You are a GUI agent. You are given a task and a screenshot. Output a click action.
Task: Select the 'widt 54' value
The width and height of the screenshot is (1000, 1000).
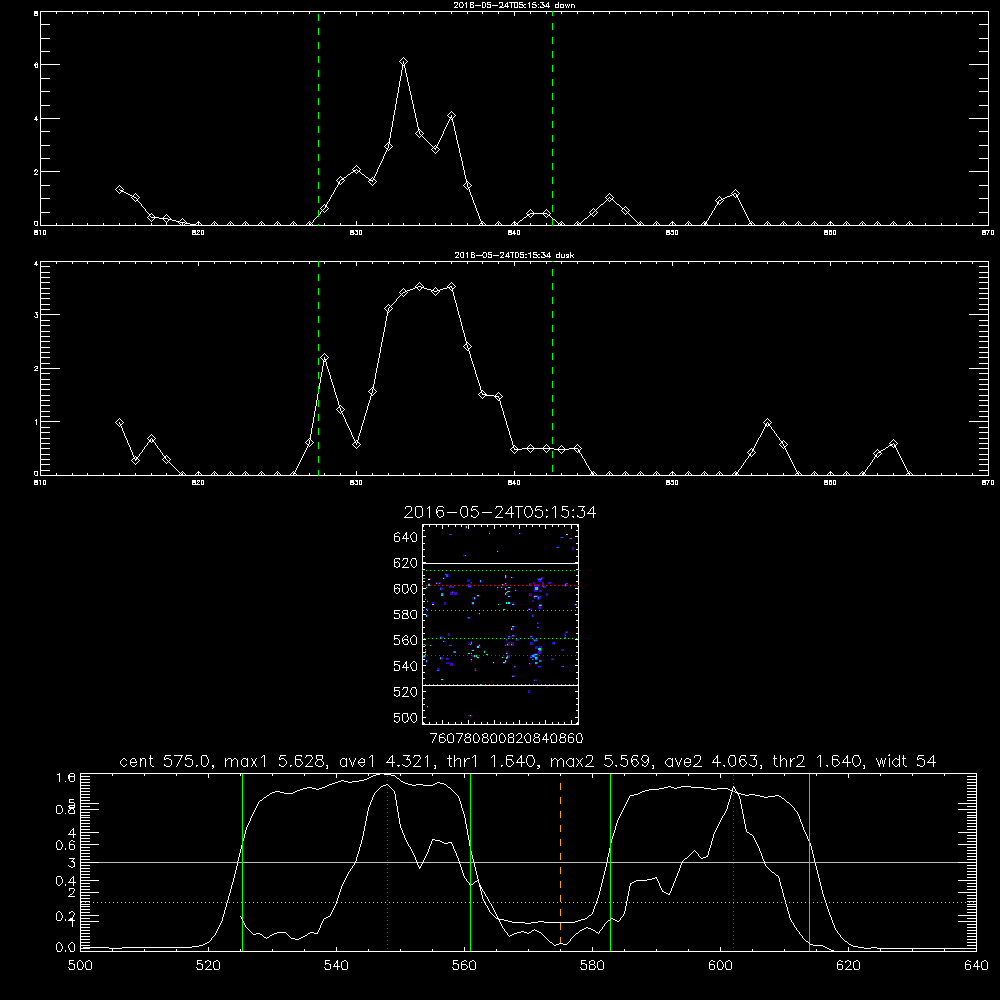(x=906, y=761)
